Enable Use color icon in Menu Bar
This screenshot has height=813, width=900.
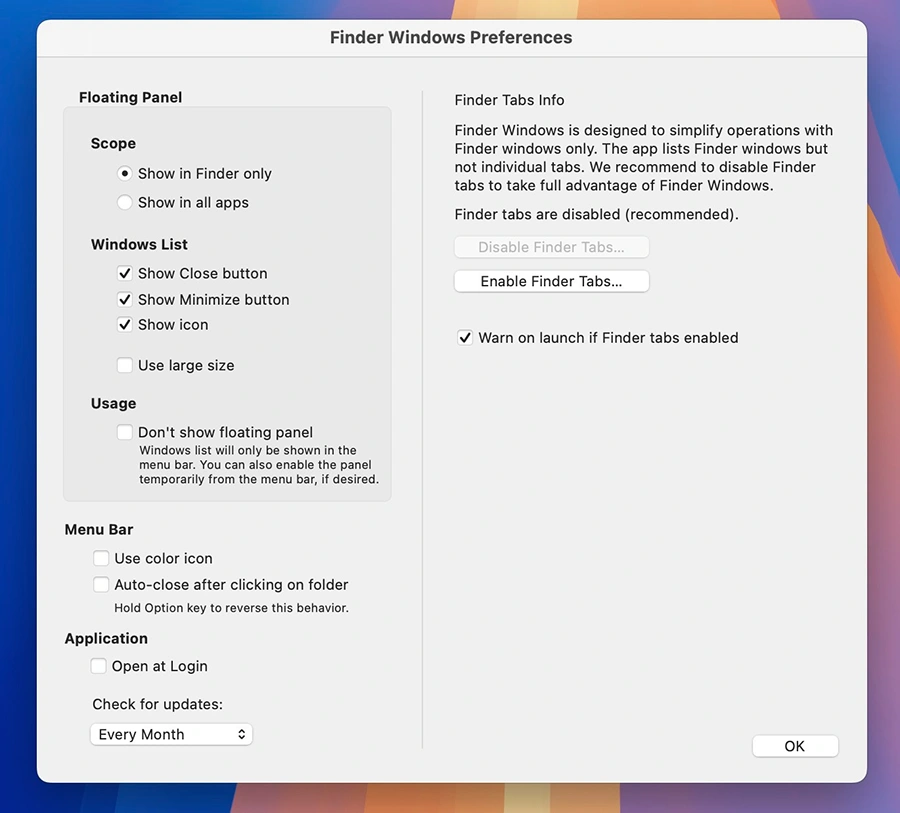coord(101,558)
